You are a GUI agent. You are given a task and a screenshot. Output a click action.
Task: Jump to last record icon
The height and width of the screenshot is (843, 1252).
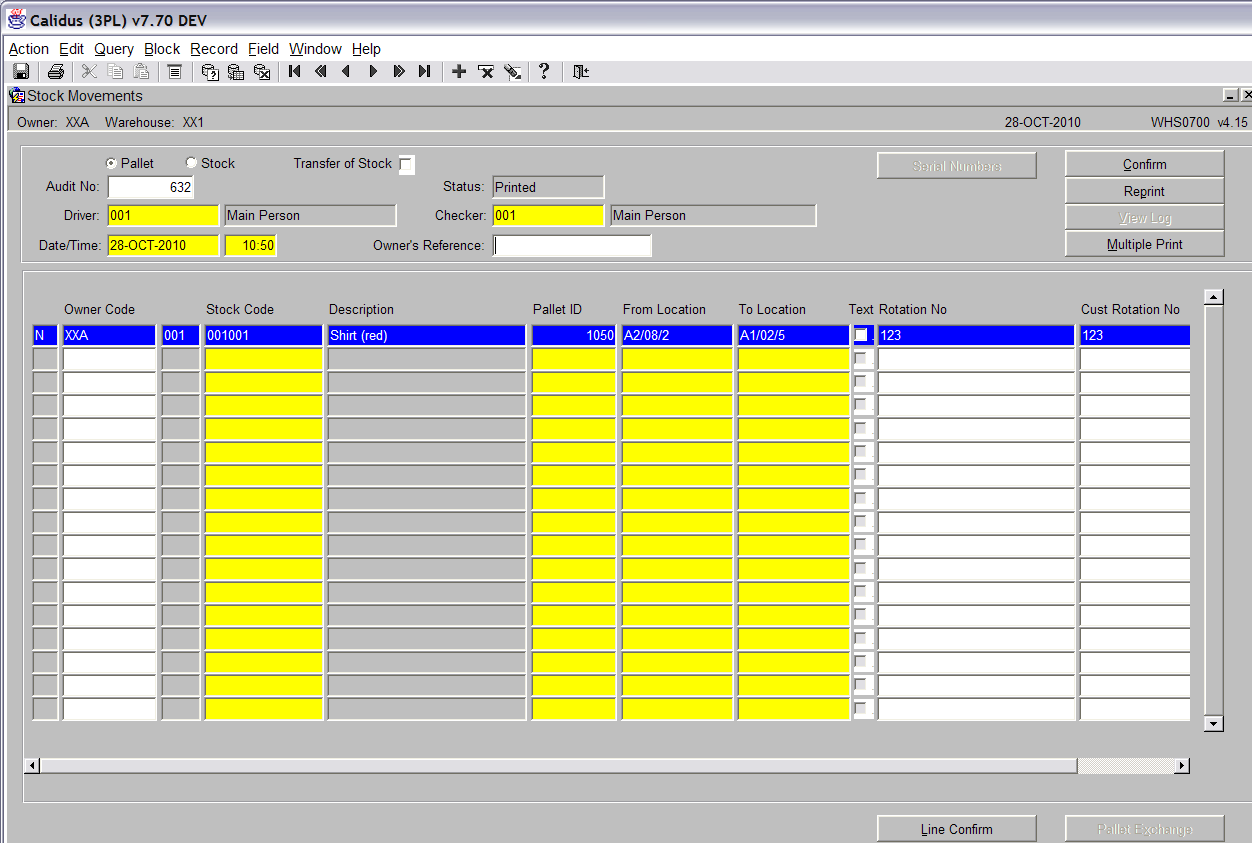coord(425,71)
